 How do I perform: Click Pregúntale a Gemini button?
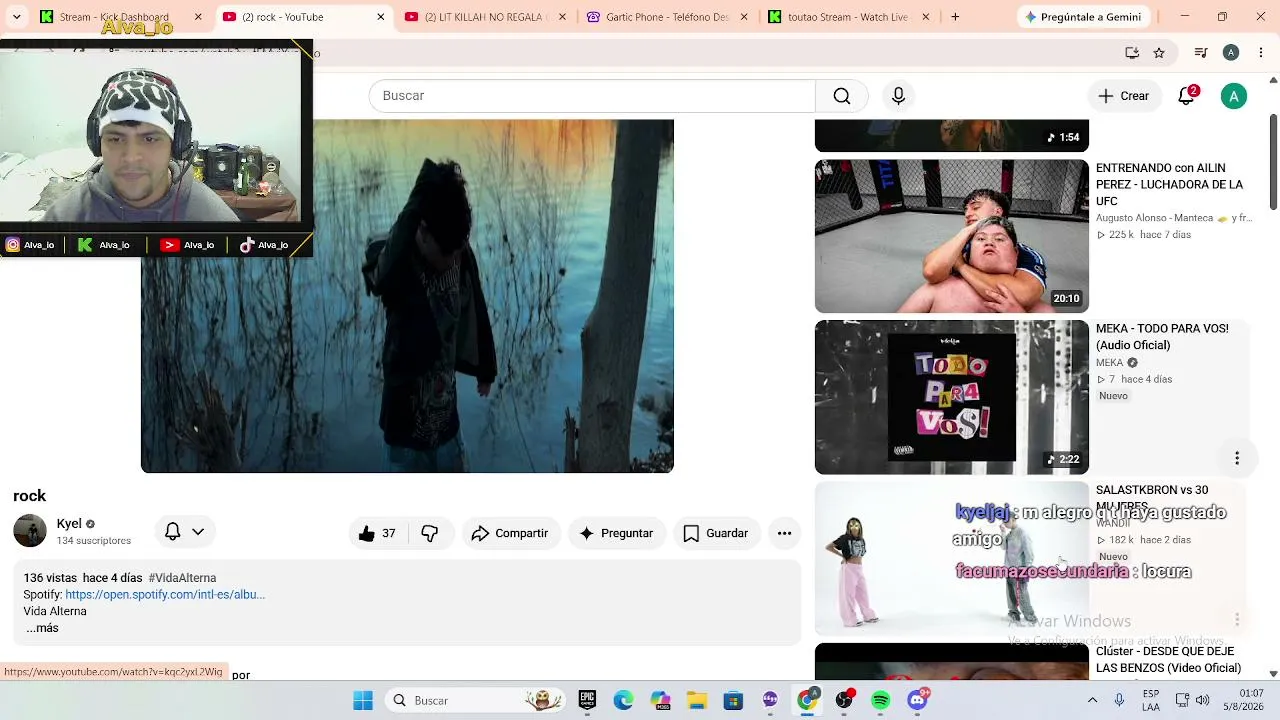click(x=1082, y=17)
